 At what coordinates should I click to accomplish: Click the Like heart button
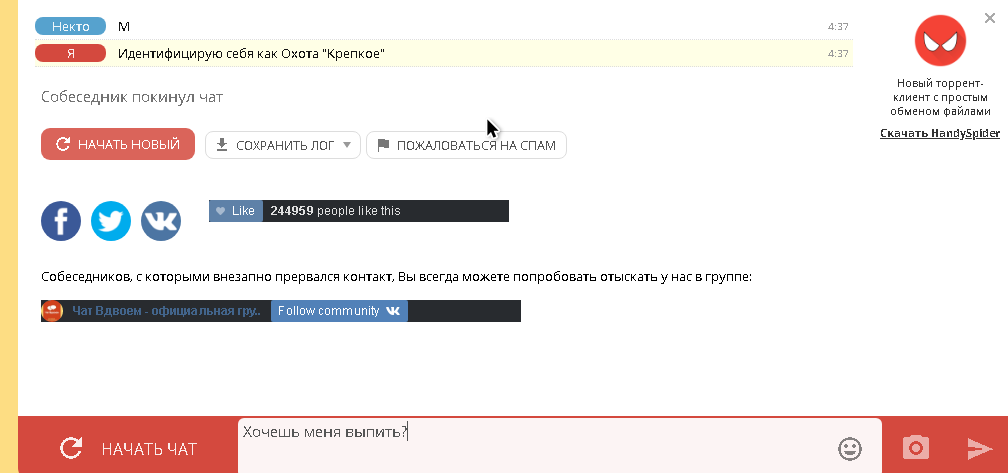point(236,211)
